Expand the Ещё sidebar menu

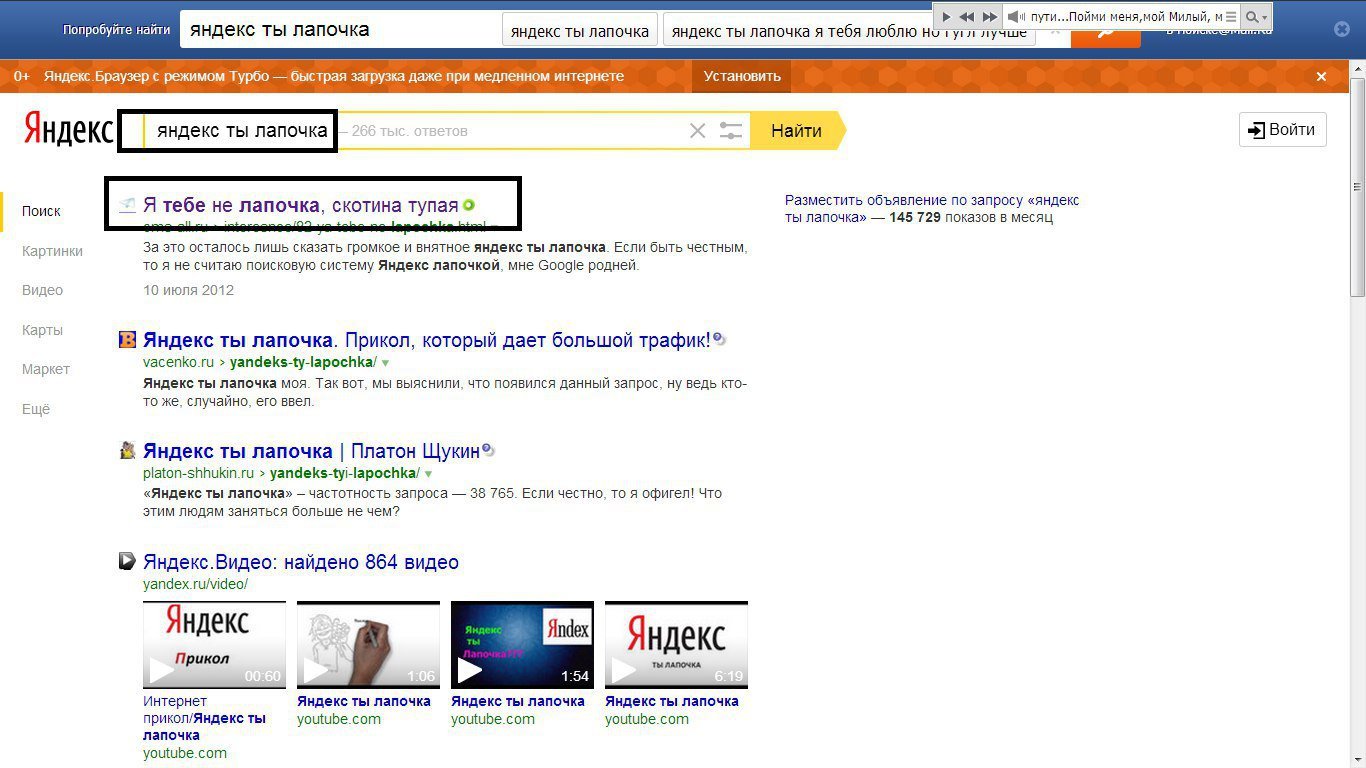[35, 409]
